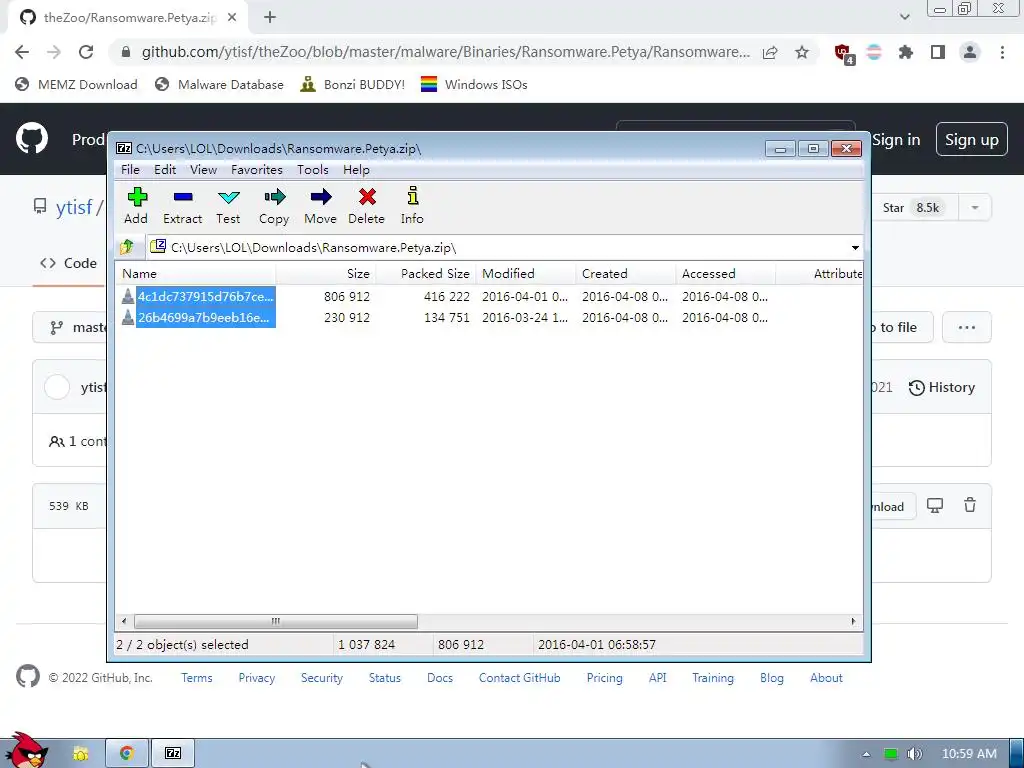Open the Tools menu in 7-Zip
Screen dimensions: 1024x768
[x=312, y=170]
